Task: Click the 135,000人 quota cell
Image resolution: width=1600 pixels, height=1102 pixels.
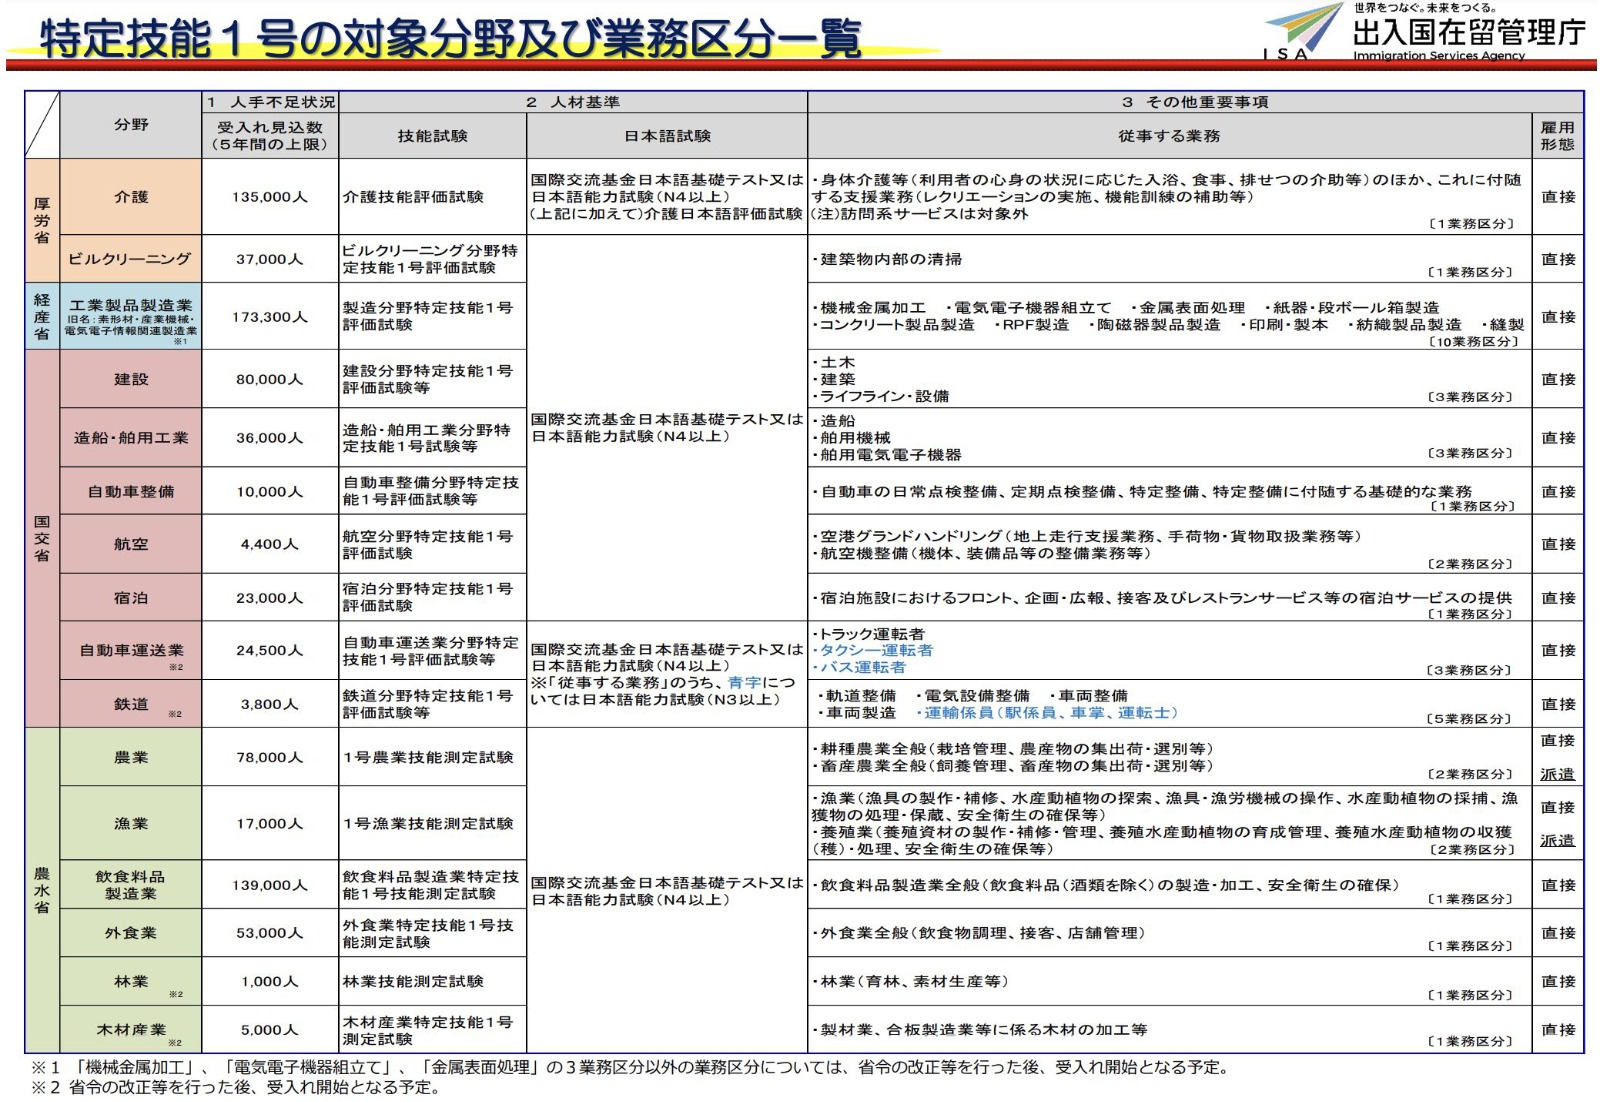Action: [x=270, y=197]
